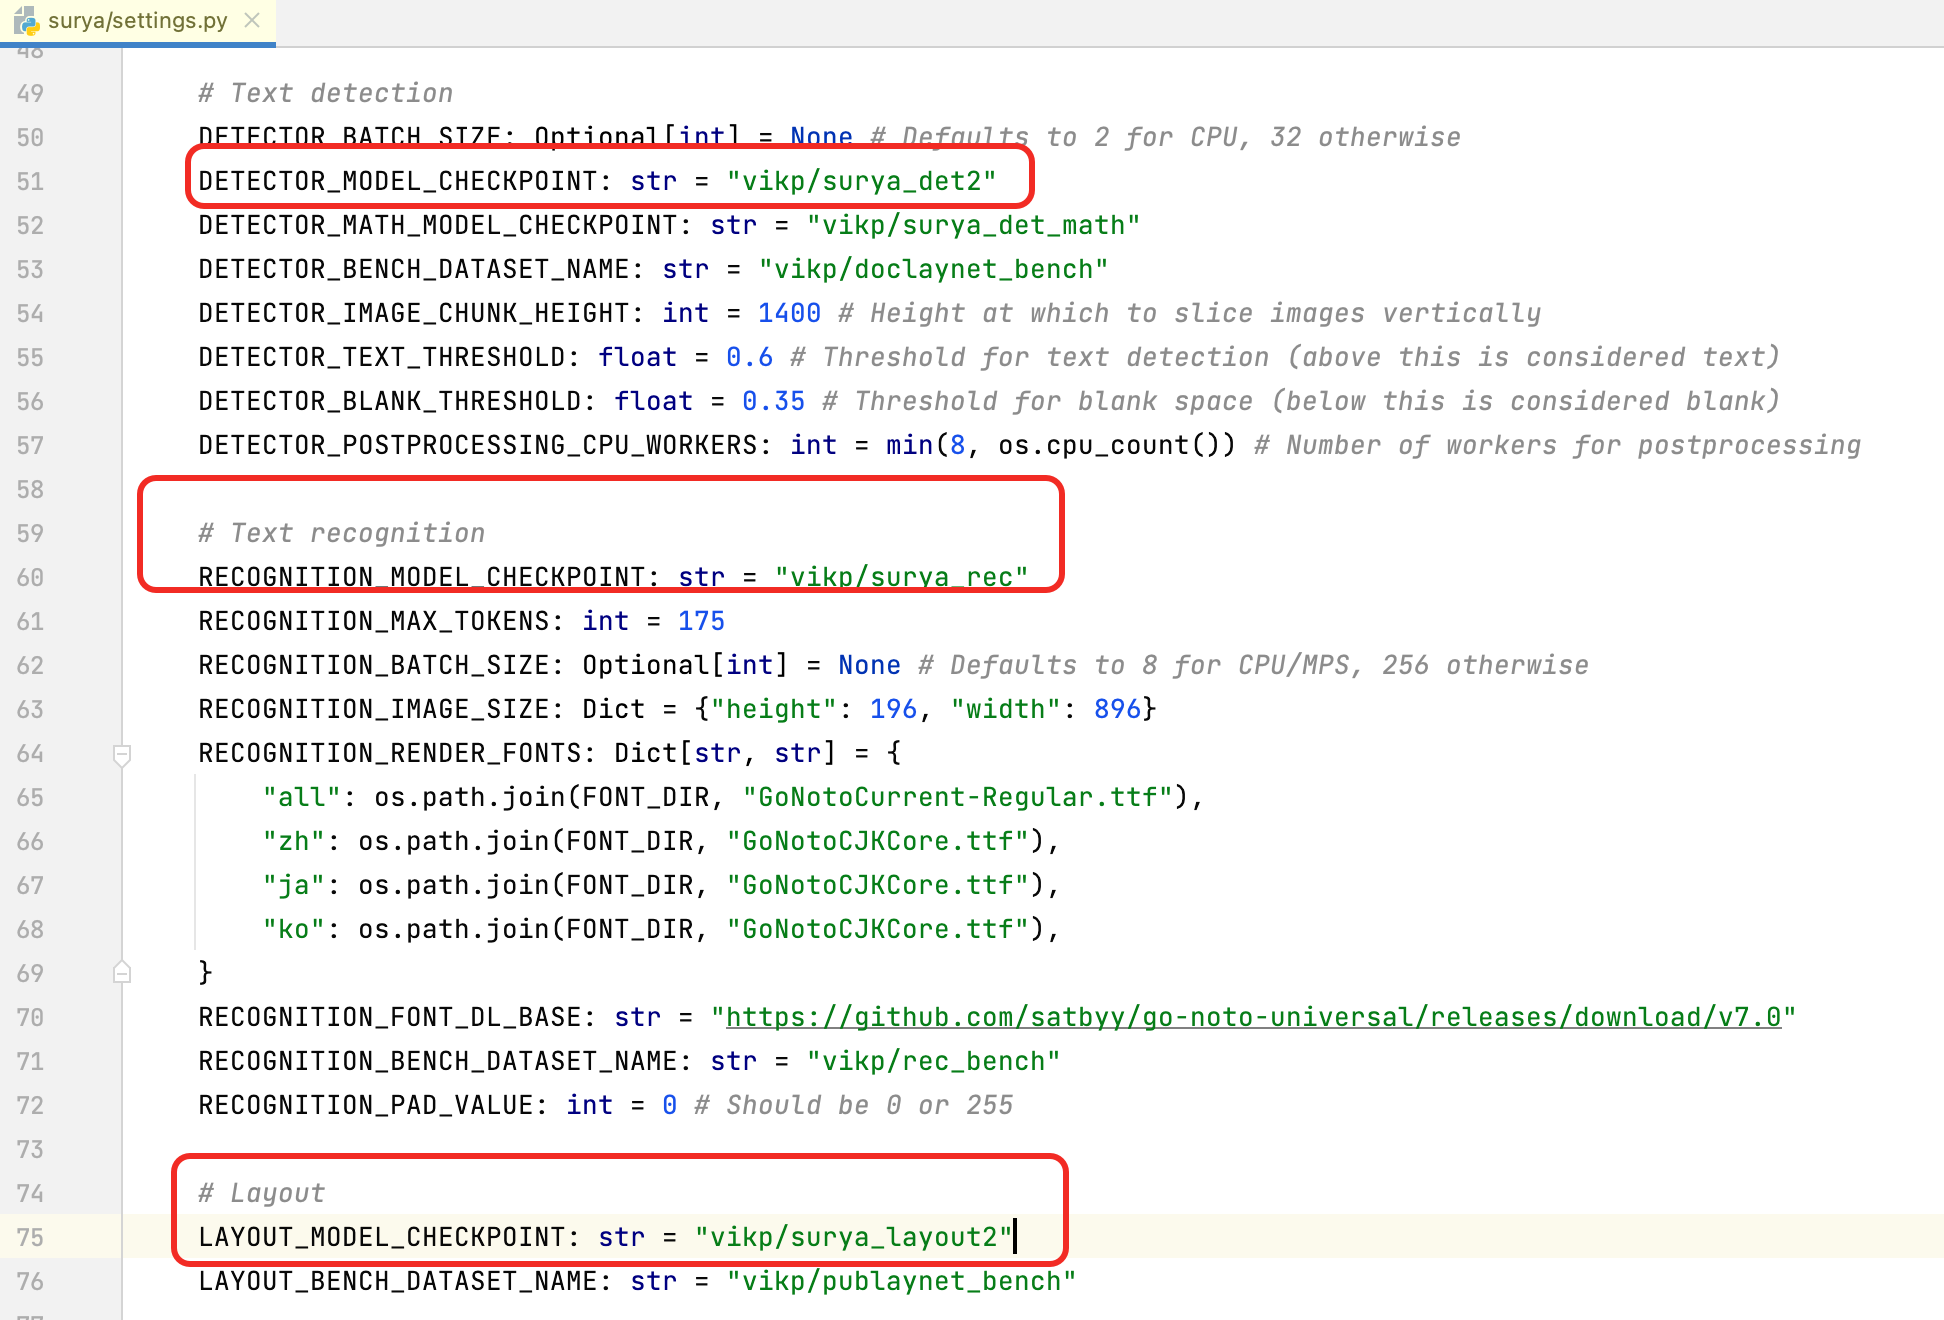Click line number 75 in the gutter
The image size is (1944, 1320).
(x=31, y=1237)
